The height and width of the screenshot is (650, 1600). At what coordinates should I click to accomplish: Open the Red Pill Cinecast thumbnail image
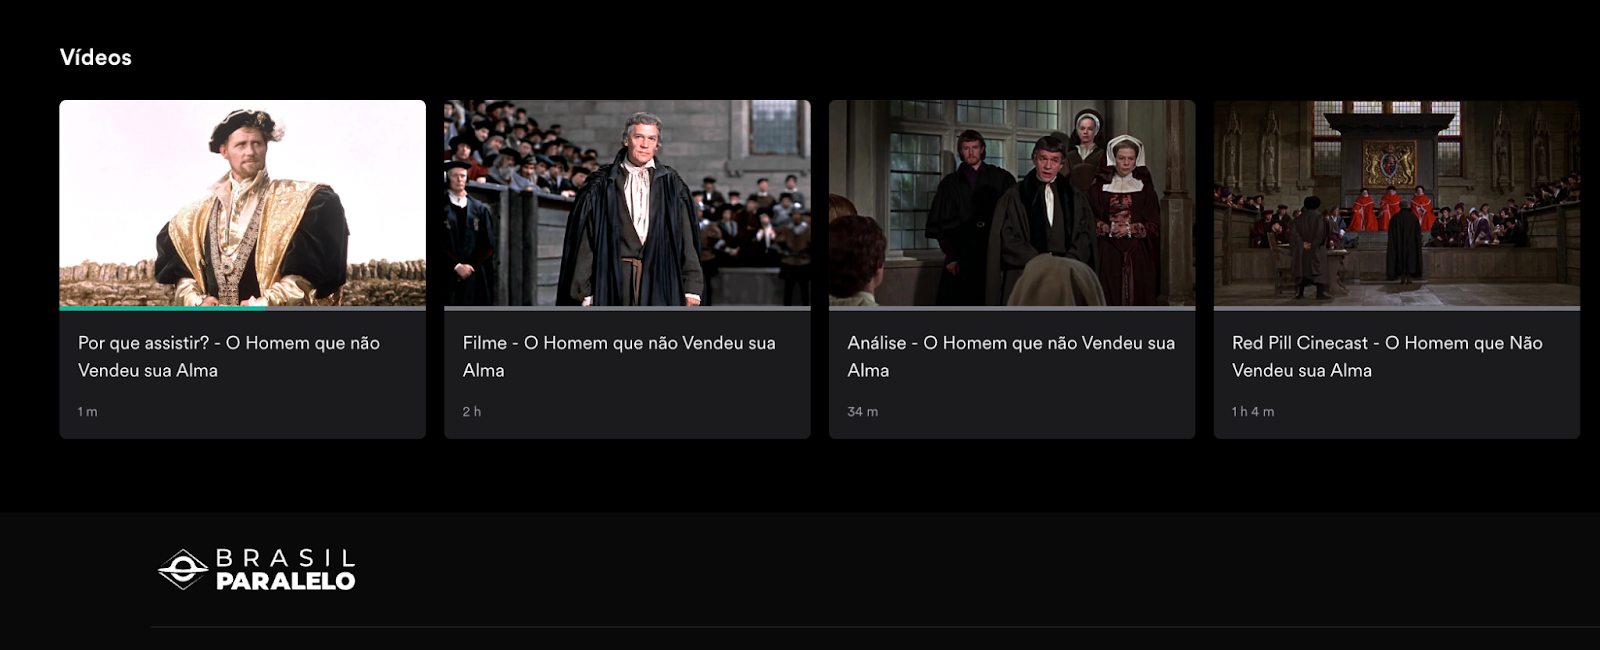[1397, 203]
